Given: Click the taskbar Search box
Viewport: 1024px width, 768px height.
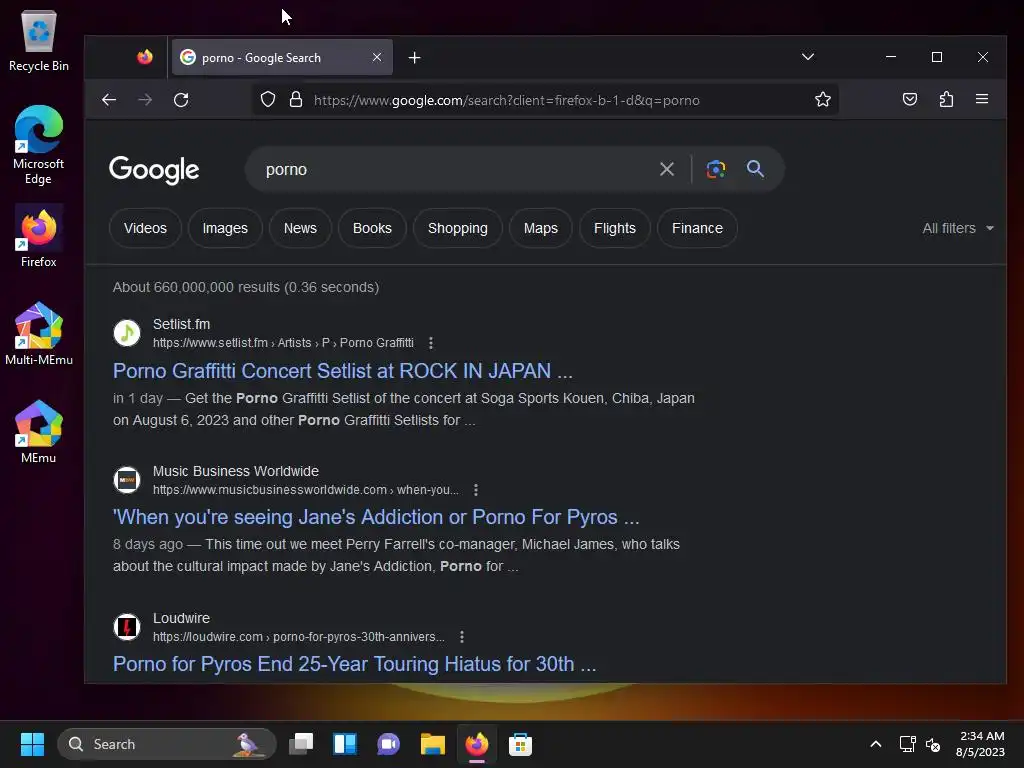Looking at the screenshot, I should pyautogui.click(x=167, y=744).
